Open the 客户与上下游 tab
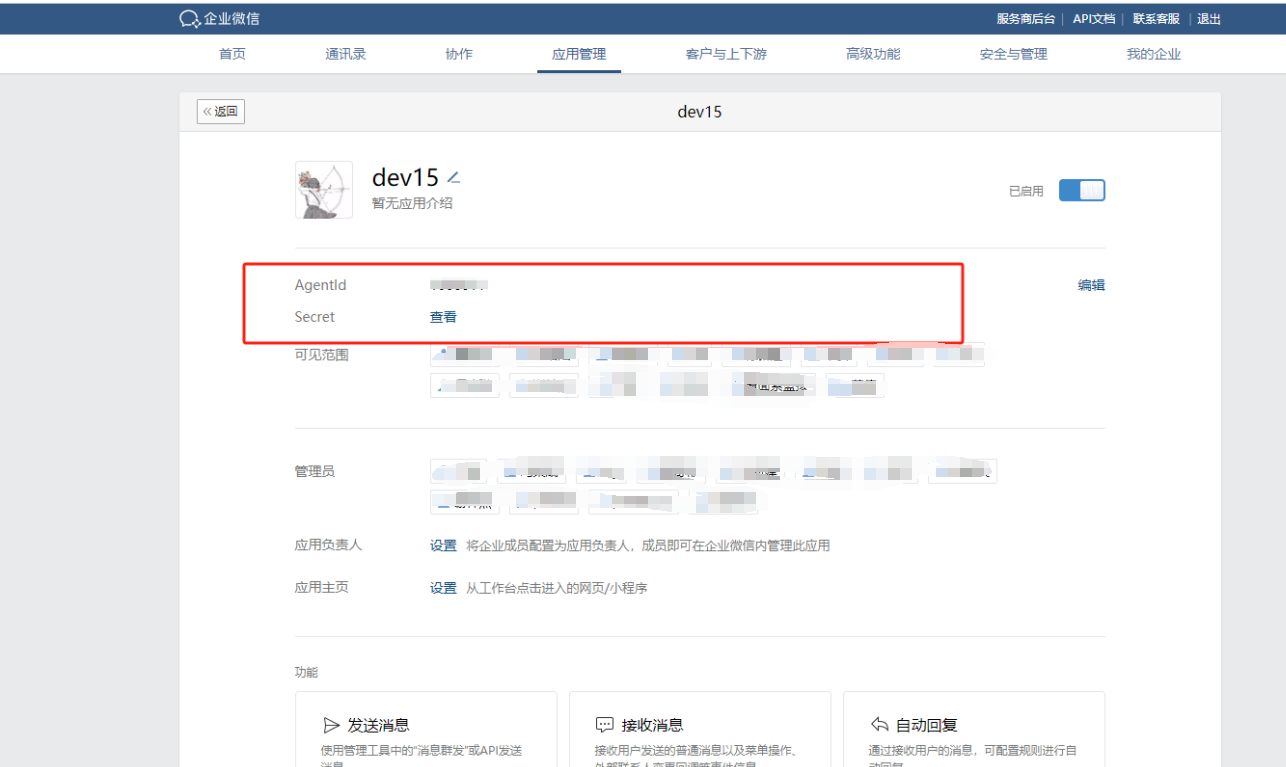 tap(726, 54)
